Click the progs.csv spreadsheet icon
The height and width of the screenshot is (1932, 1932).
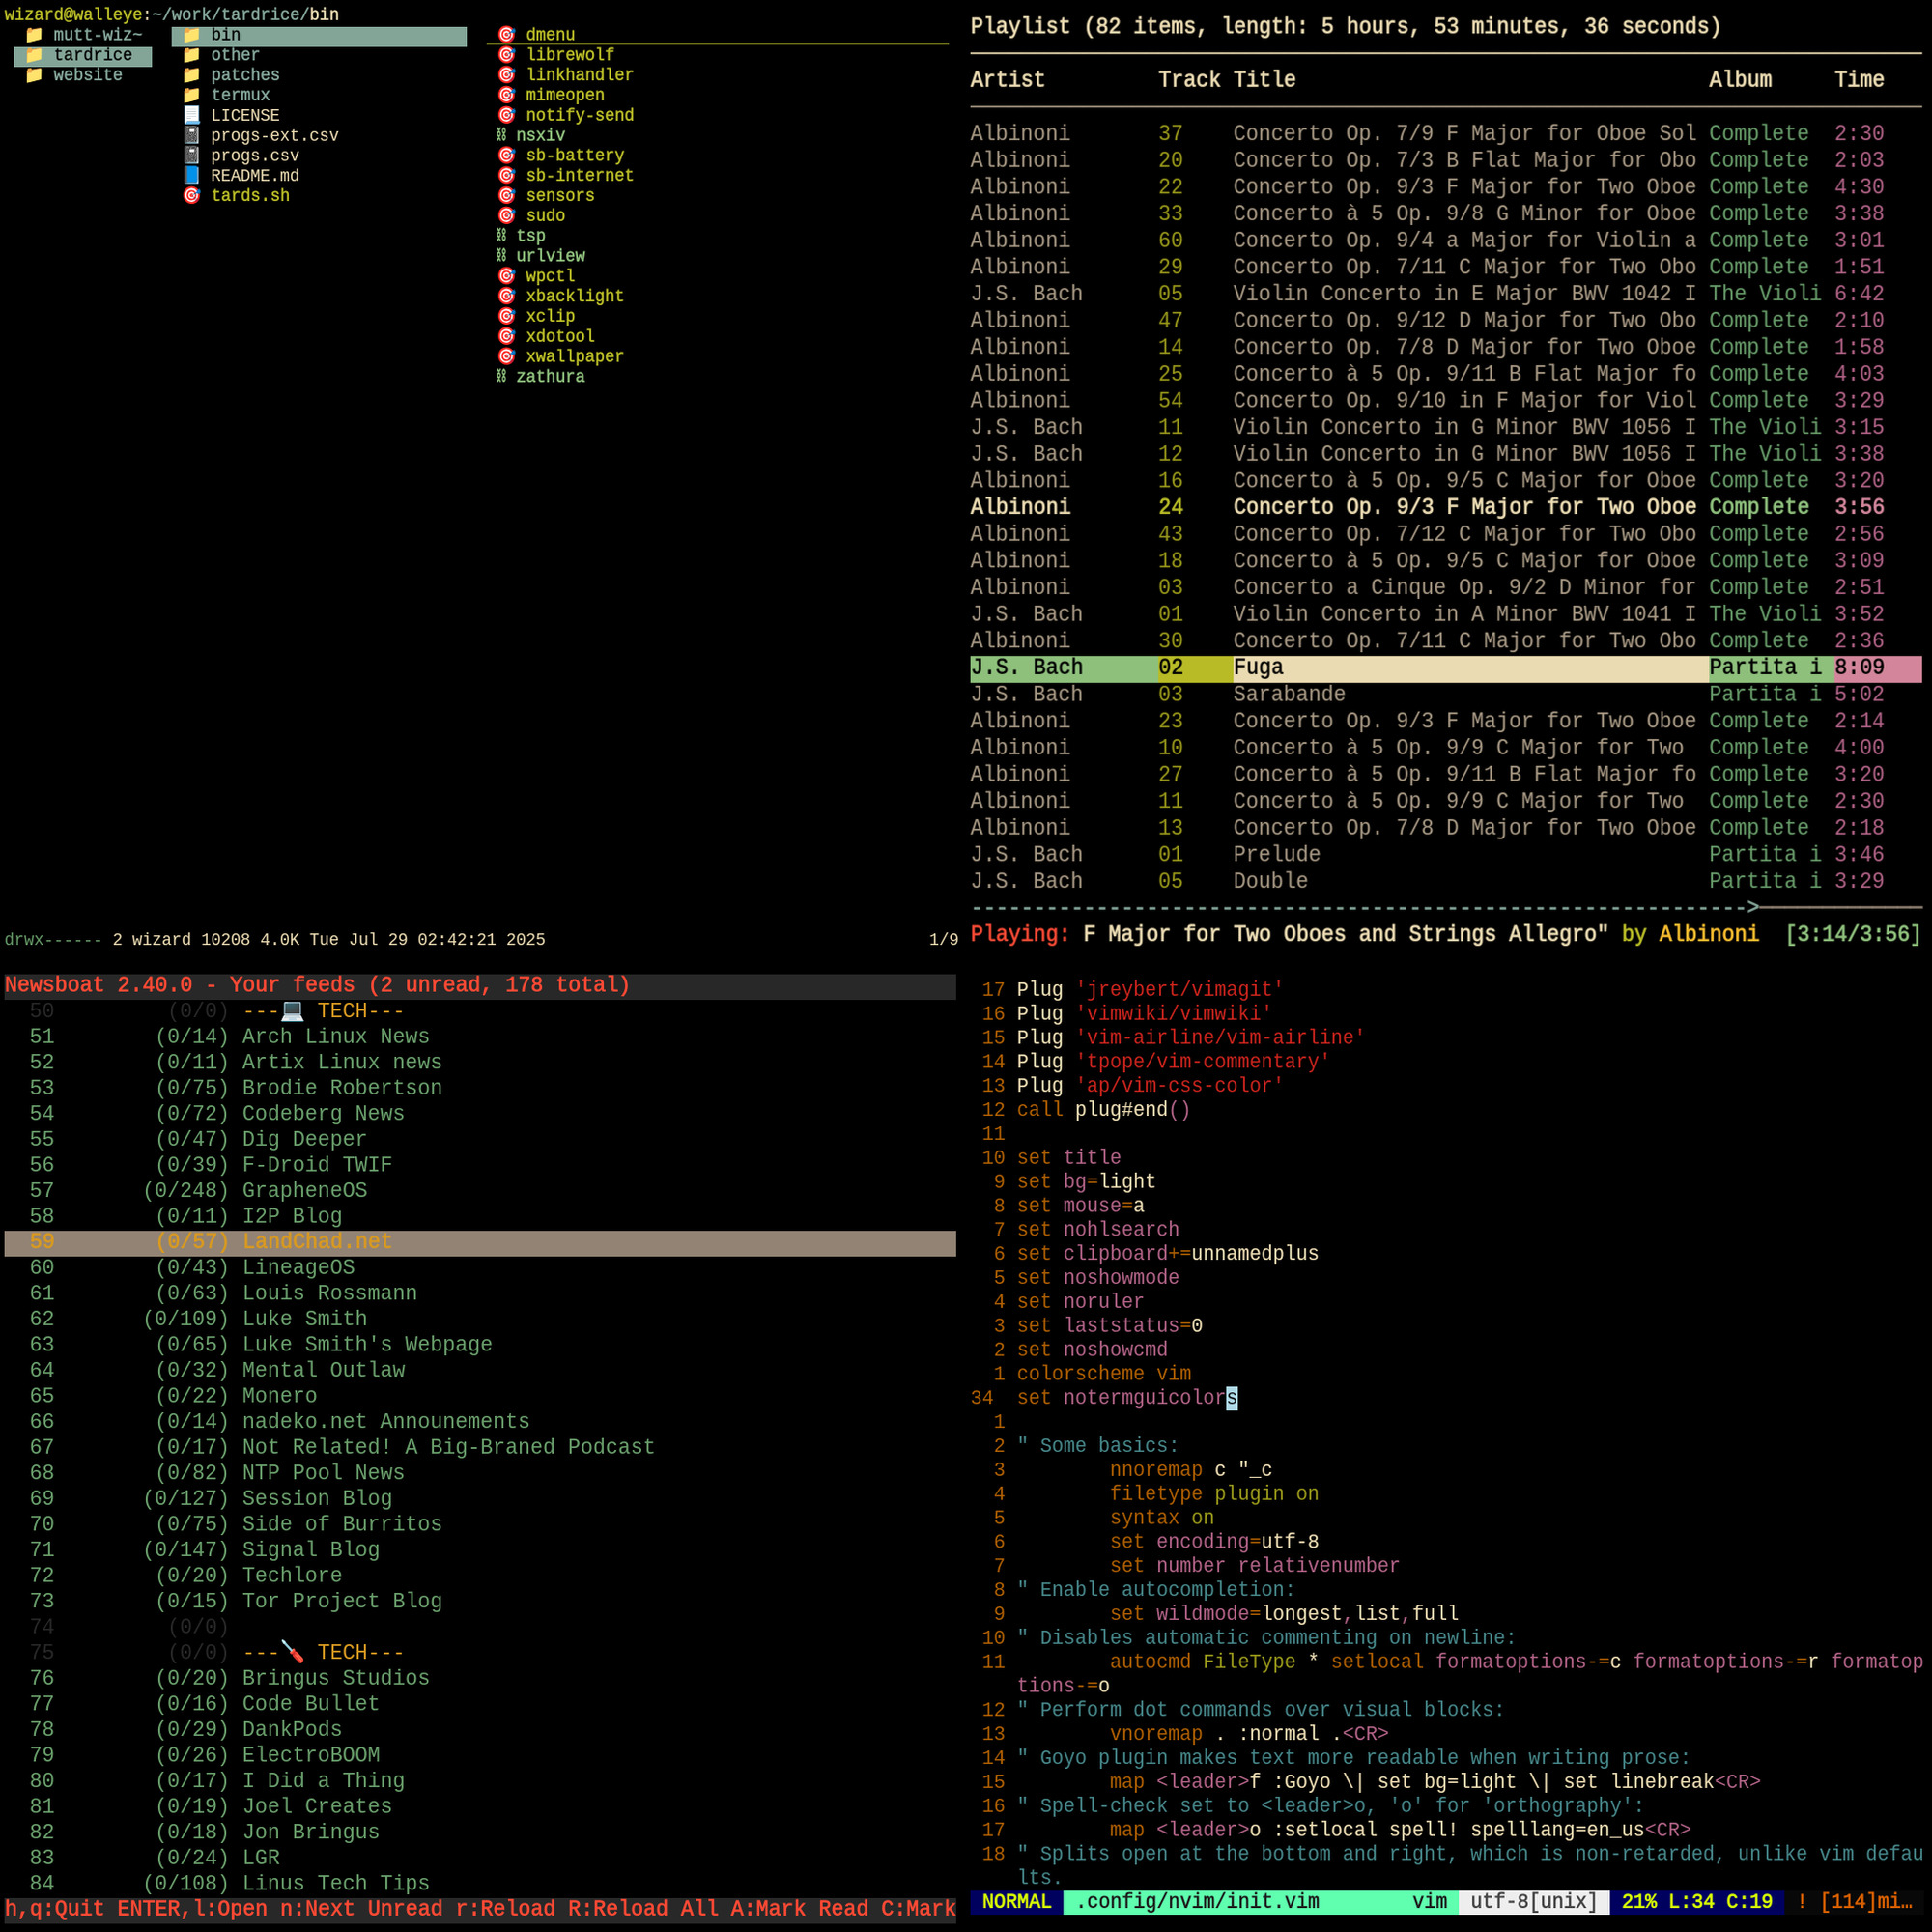[191, 155]
